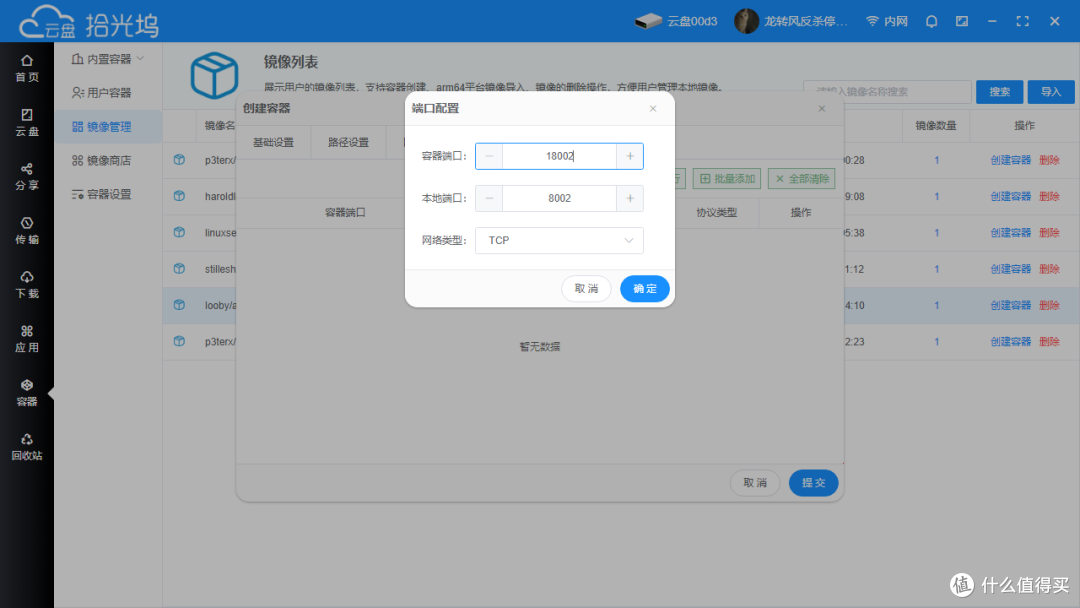Close the 端口配置 dialog with X
The width and height of the screenshot is (1080, 608).
[x=653, y=108]
